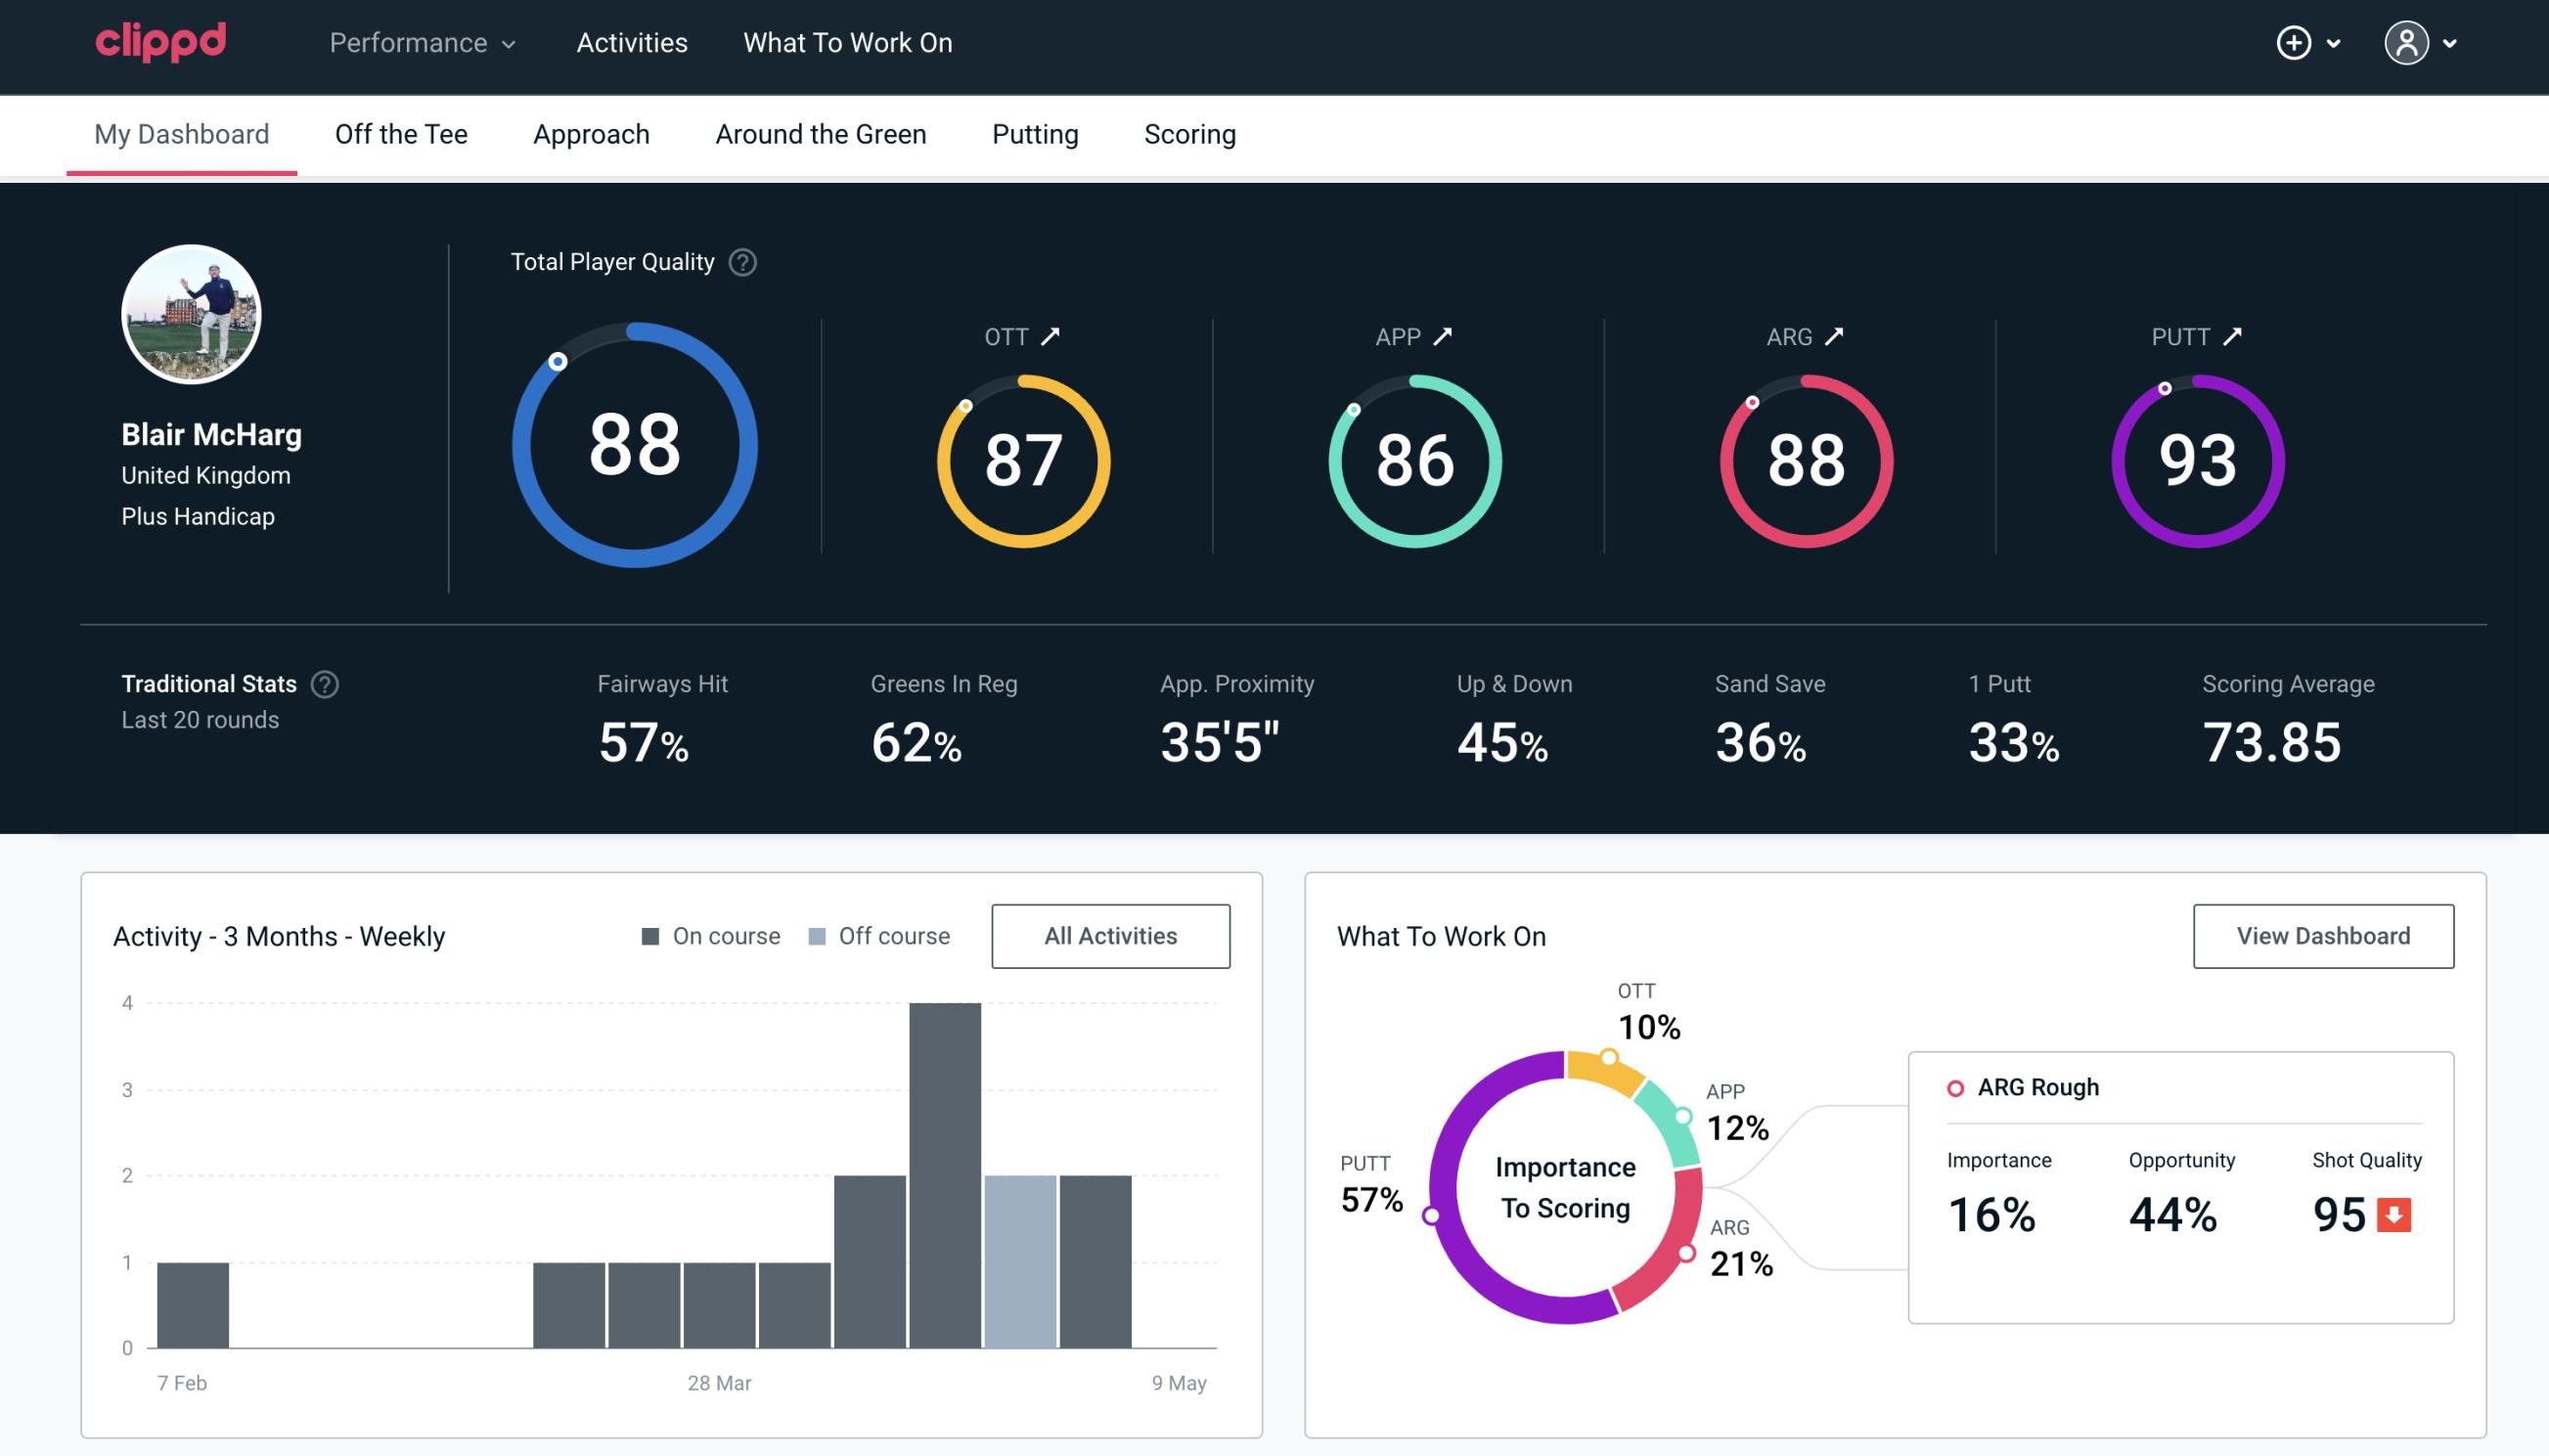Click the View Dashboard button
The image size is (2549, 1456).
pos(2323,935)
